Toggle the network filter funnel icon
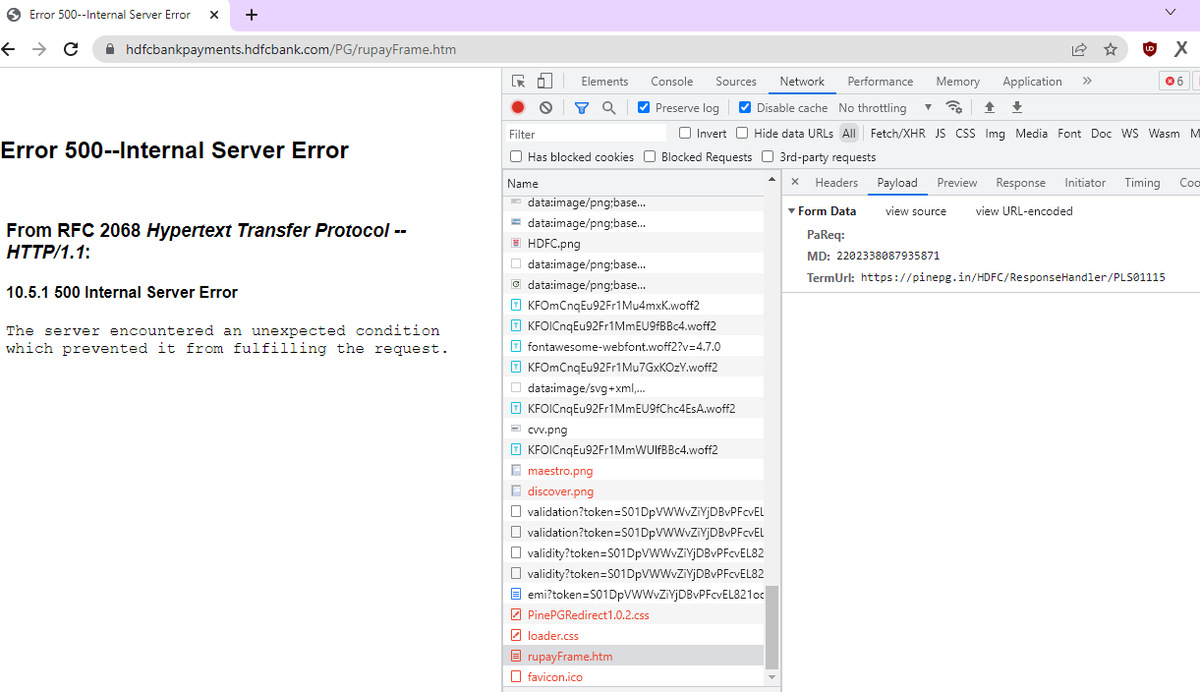This screenshot has height=692, width=1200. [x=582, y=107]
